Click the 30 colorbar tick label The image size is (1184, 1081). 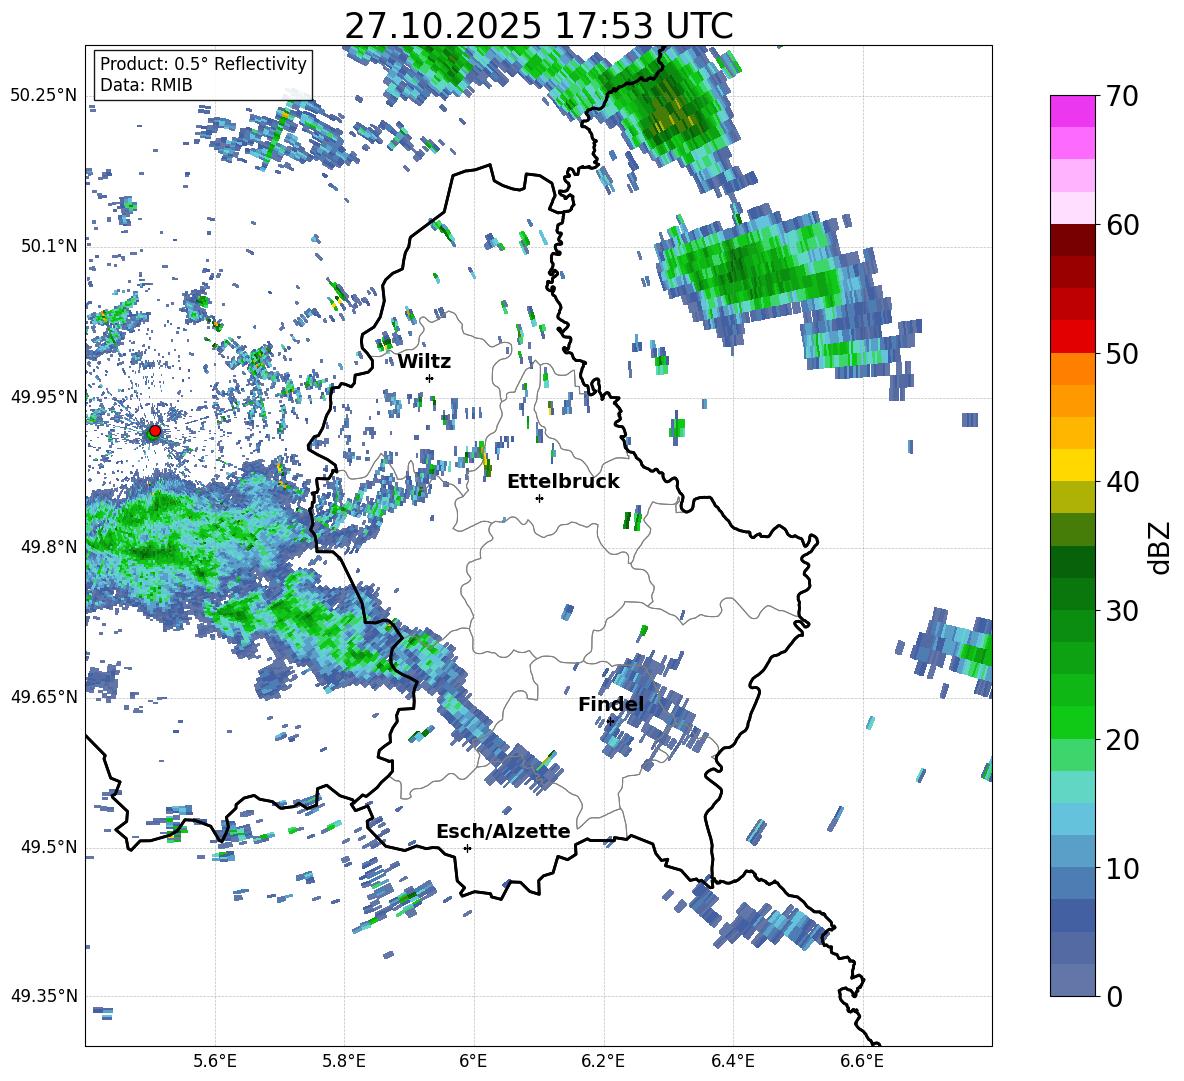(1123, 611)
